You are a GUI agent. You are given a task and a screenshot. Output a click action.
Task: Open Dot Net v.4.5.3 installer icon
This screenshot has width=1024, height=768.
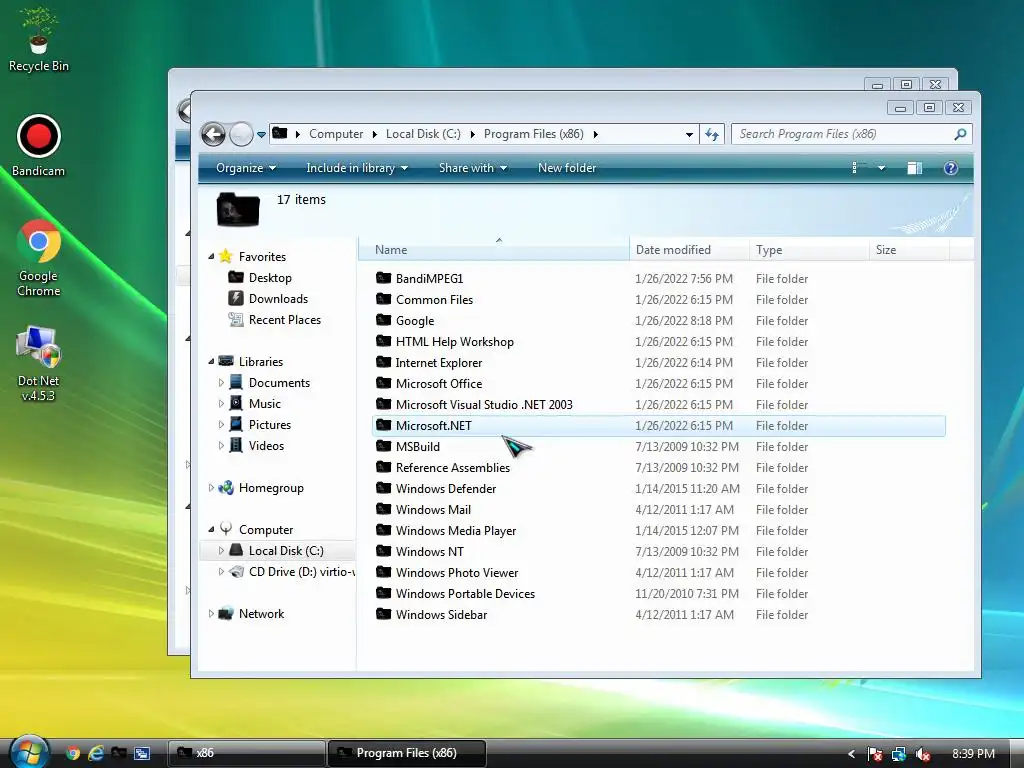tap(39, 363)
